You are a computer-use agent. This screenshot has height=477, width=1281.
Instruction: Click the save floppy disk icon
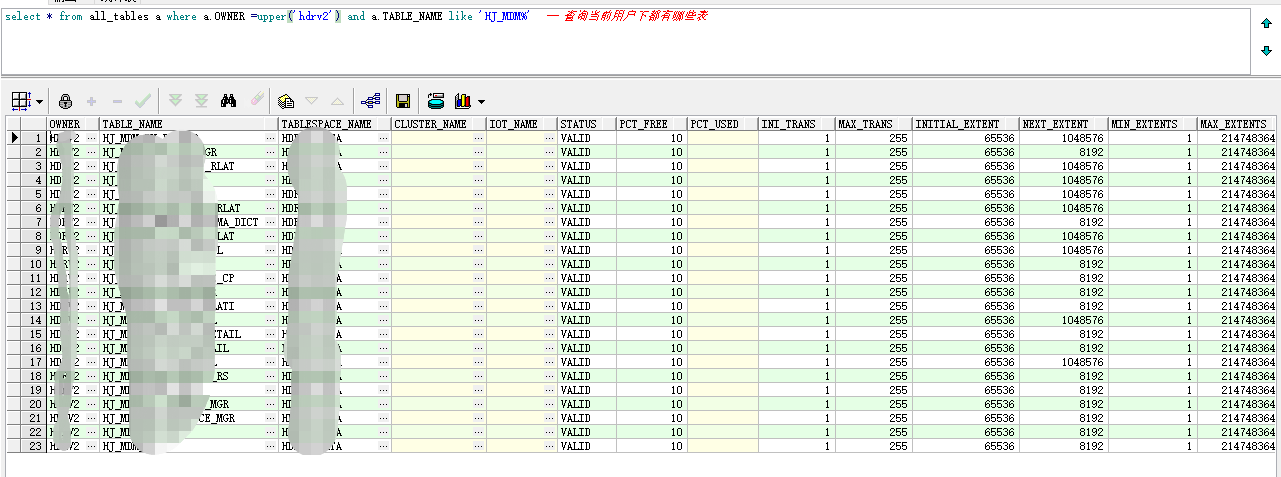[403, 101]
